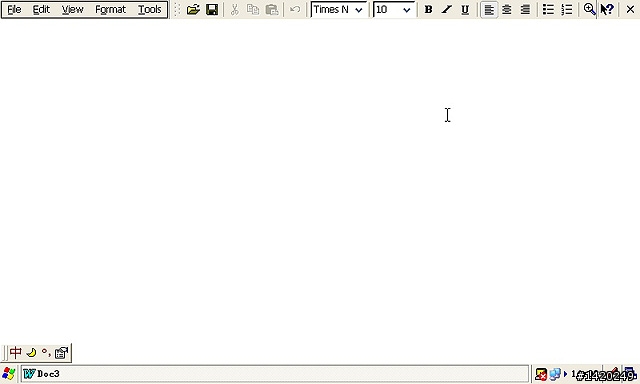640x384 pixels.
Task: Toggle Bold formatting
Action: [x=428, y=9]
